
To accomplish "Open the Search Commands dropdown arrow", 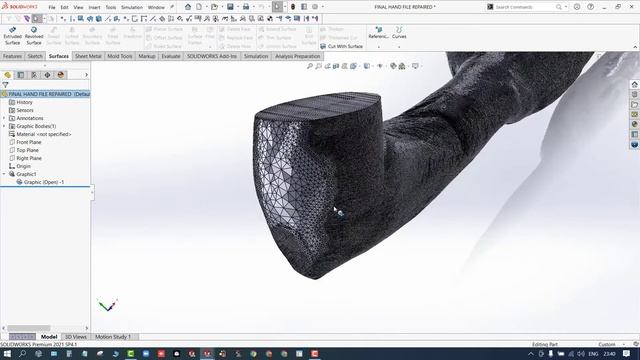I will (x=566, y=7).
